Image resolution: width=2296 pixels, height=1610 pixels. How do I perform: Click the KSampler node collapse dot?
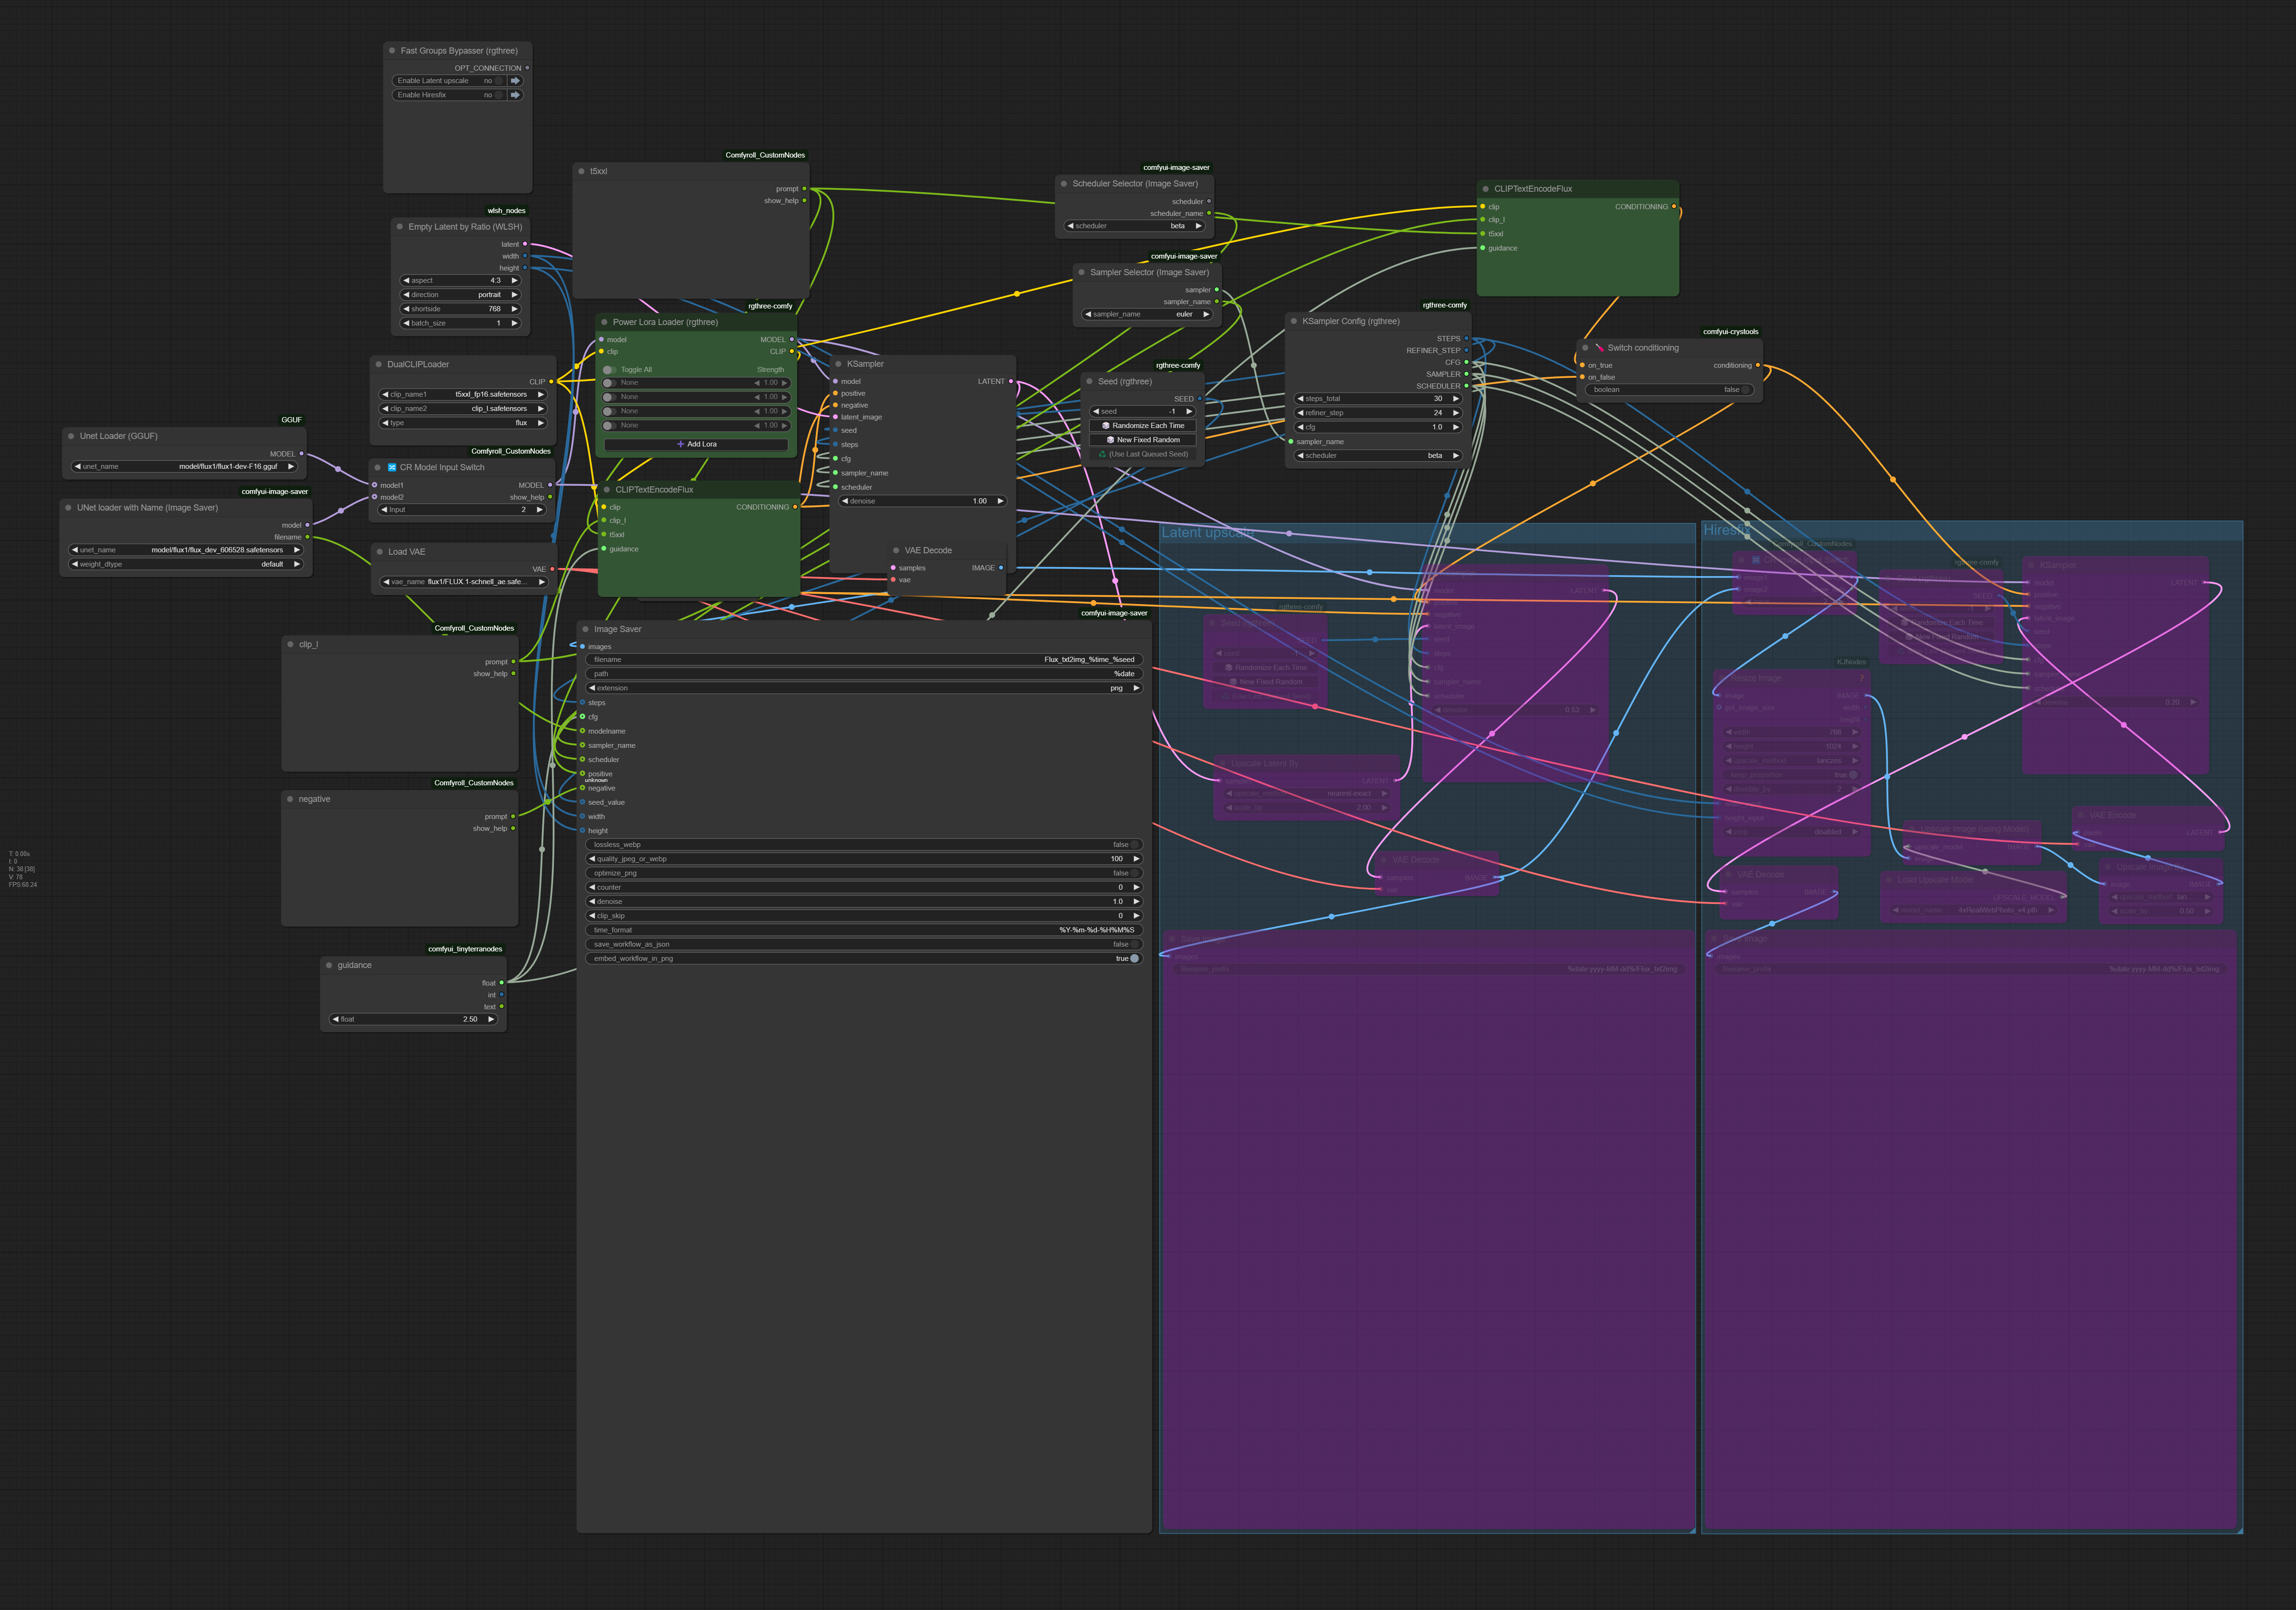pos(838,364)
